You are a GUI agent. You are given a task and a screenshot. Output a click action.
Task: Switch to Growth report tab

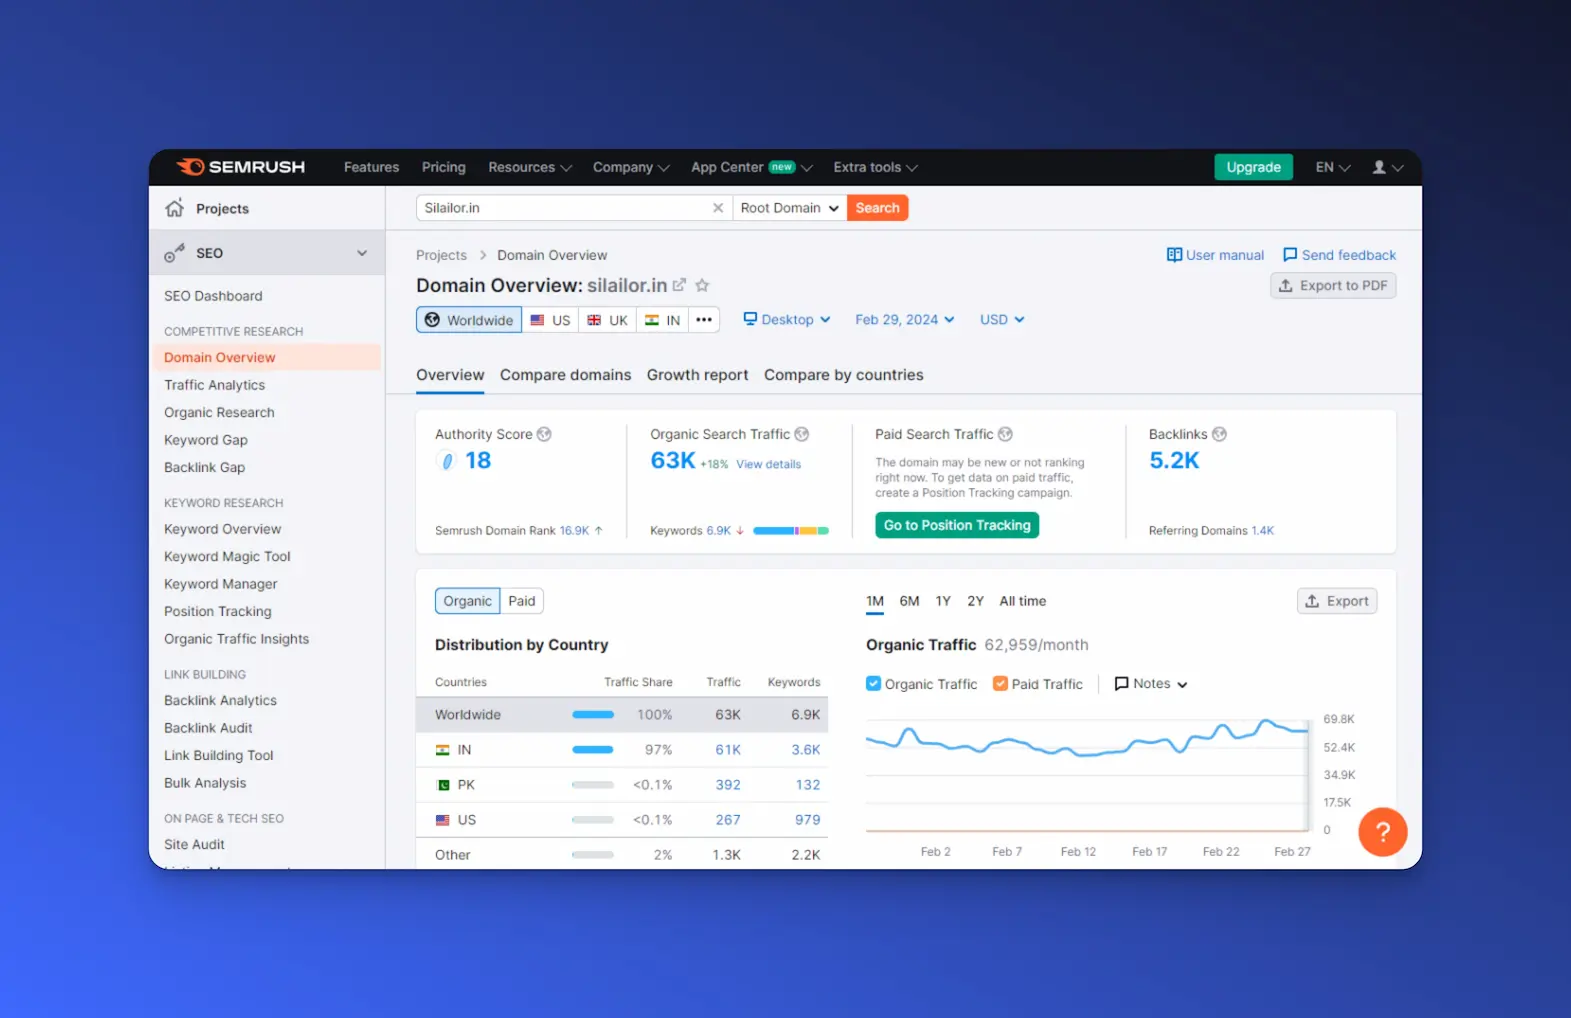point(698,375)
